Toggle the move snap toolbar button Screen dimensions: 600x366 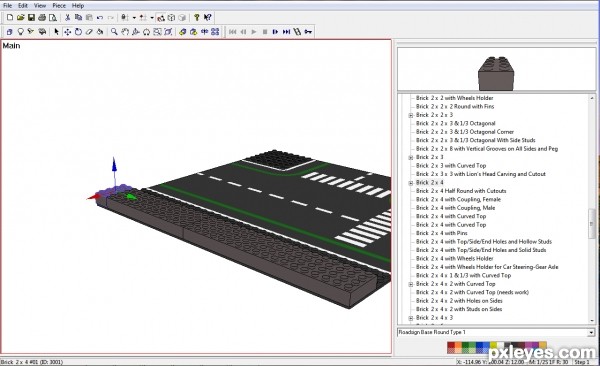[x=143, y=18]
